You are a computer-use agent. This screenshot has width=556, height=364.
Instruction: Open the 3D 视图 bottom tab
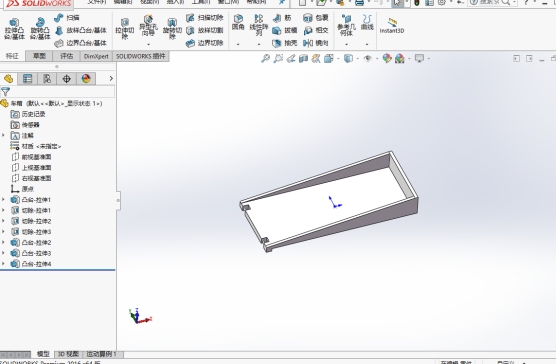(x=68, y=354)
